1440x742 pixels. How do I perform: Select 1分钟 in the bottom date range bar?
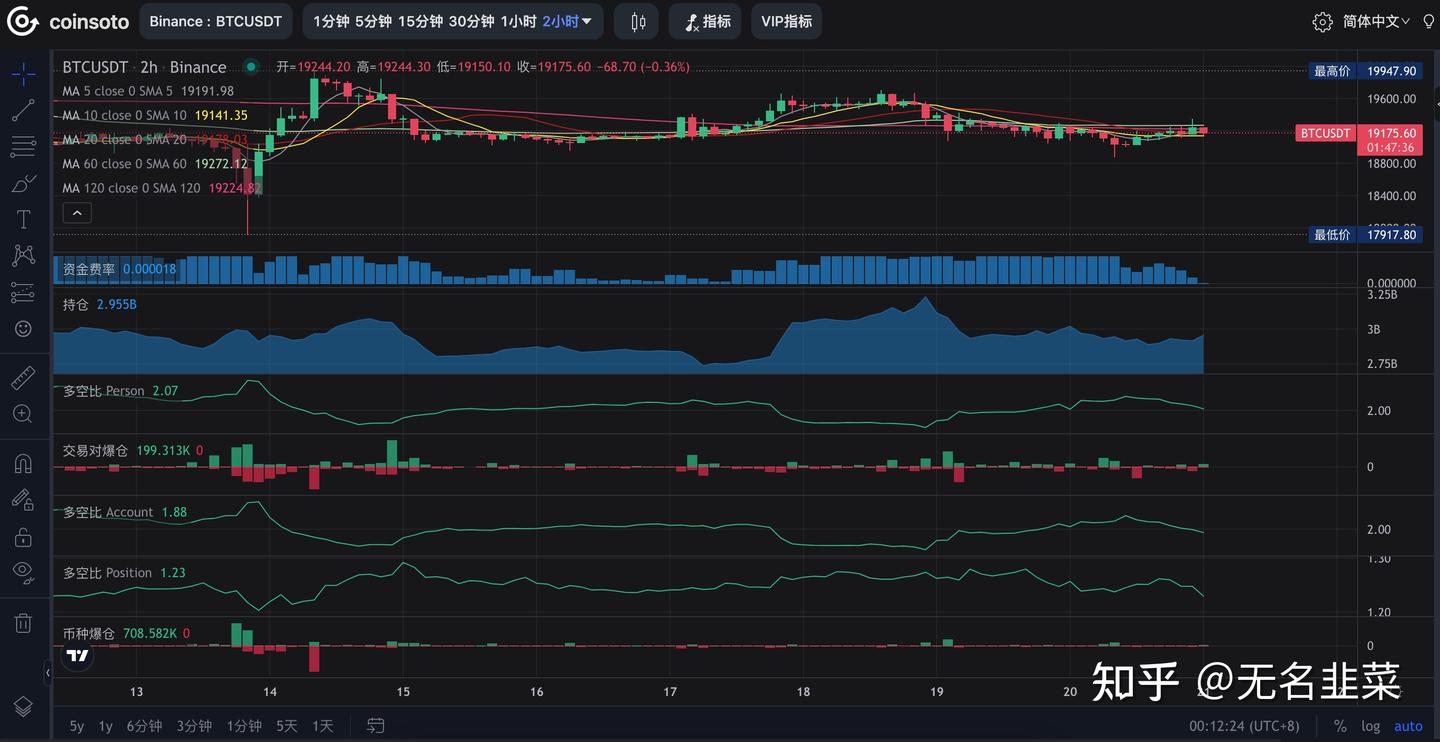point(244,726)
